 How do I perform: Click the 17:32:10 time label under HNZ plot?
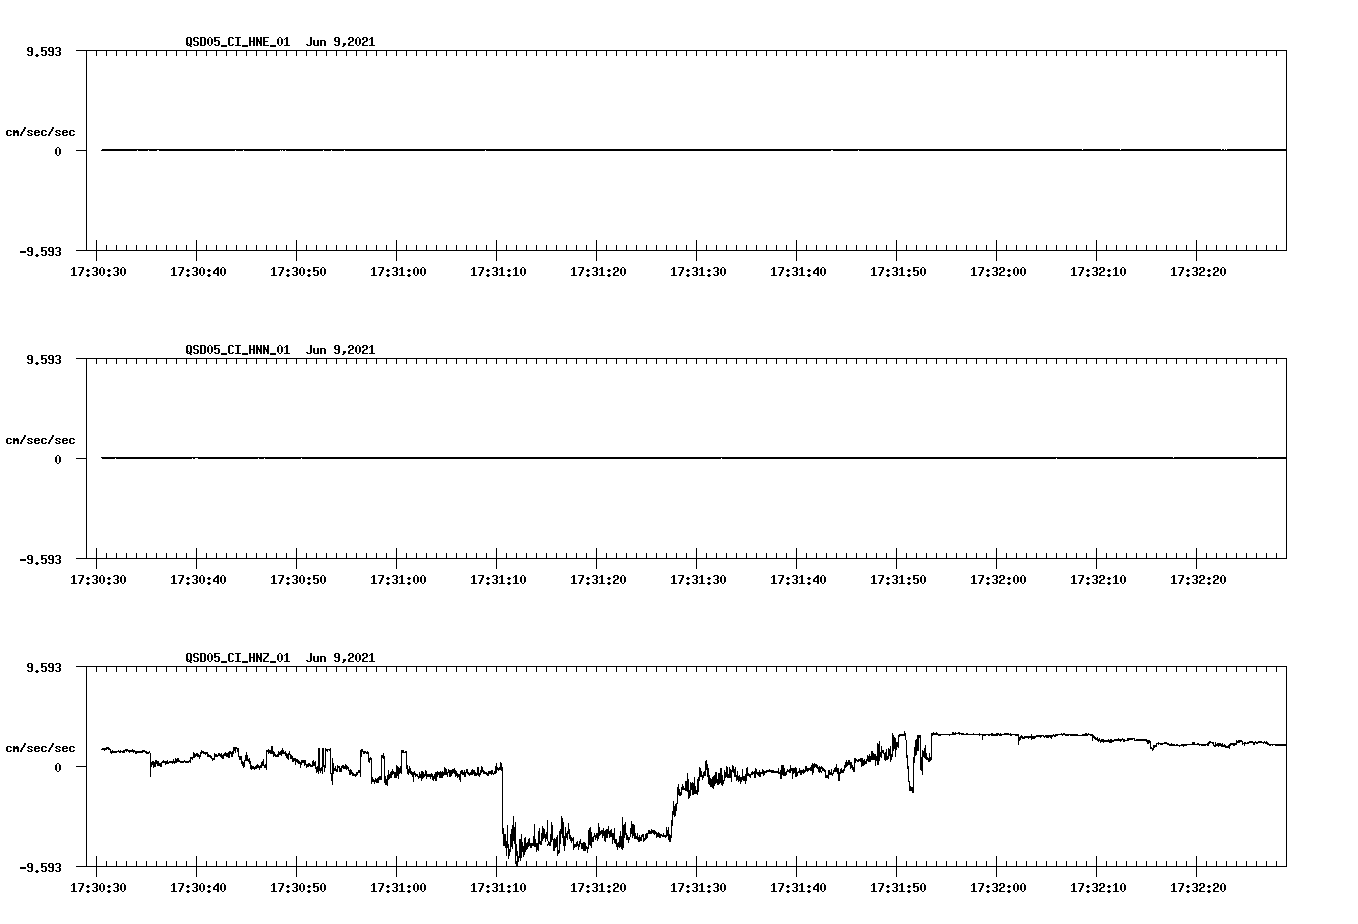(1098, 888)
